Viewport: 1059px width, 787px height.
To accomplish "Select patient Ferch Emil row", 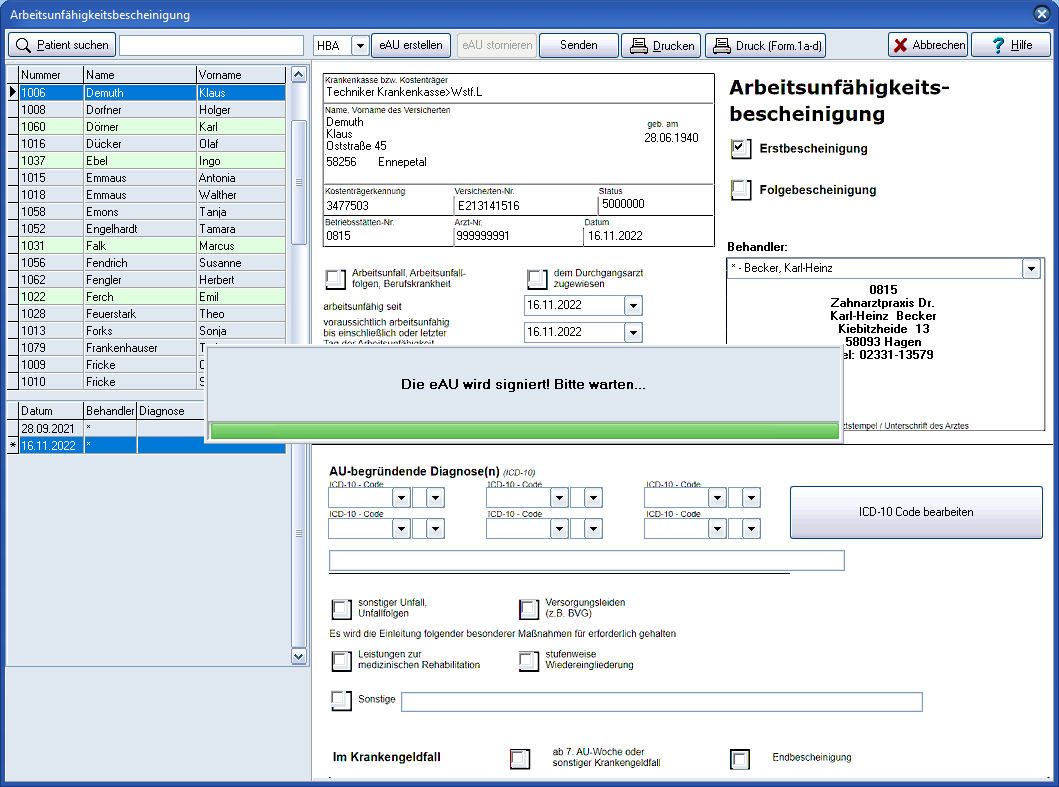I will tap(152, 297).
